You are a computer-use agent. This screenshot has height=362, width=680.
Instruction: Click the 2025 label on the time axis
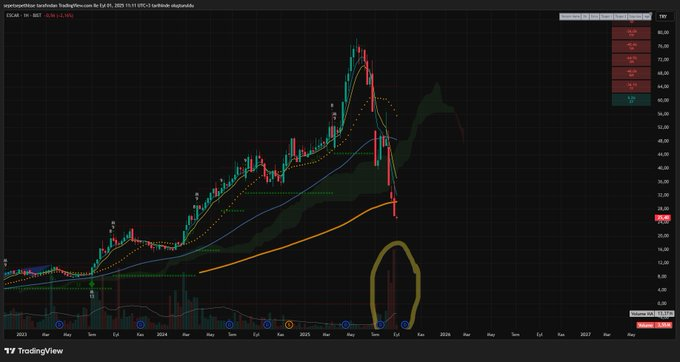(x=305, y=334)
